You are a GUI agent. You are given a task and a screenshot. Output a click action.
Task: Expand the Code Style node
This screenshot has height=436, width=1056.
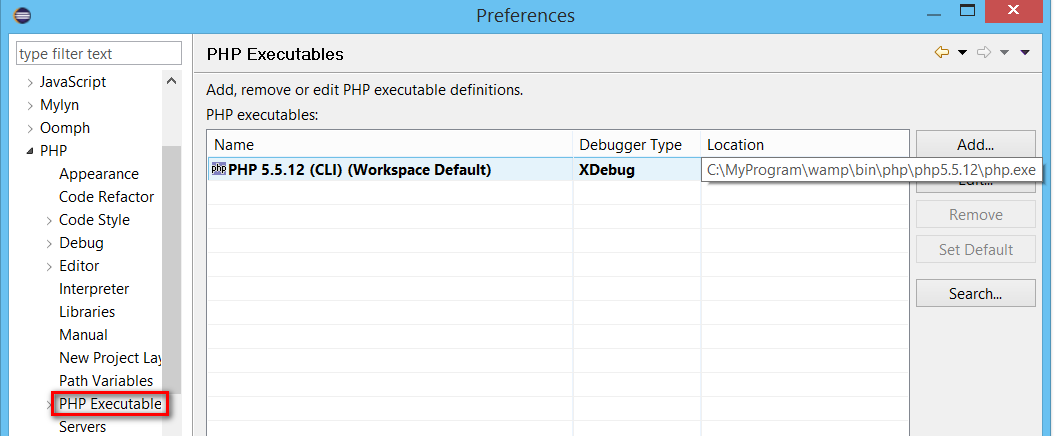49,220
